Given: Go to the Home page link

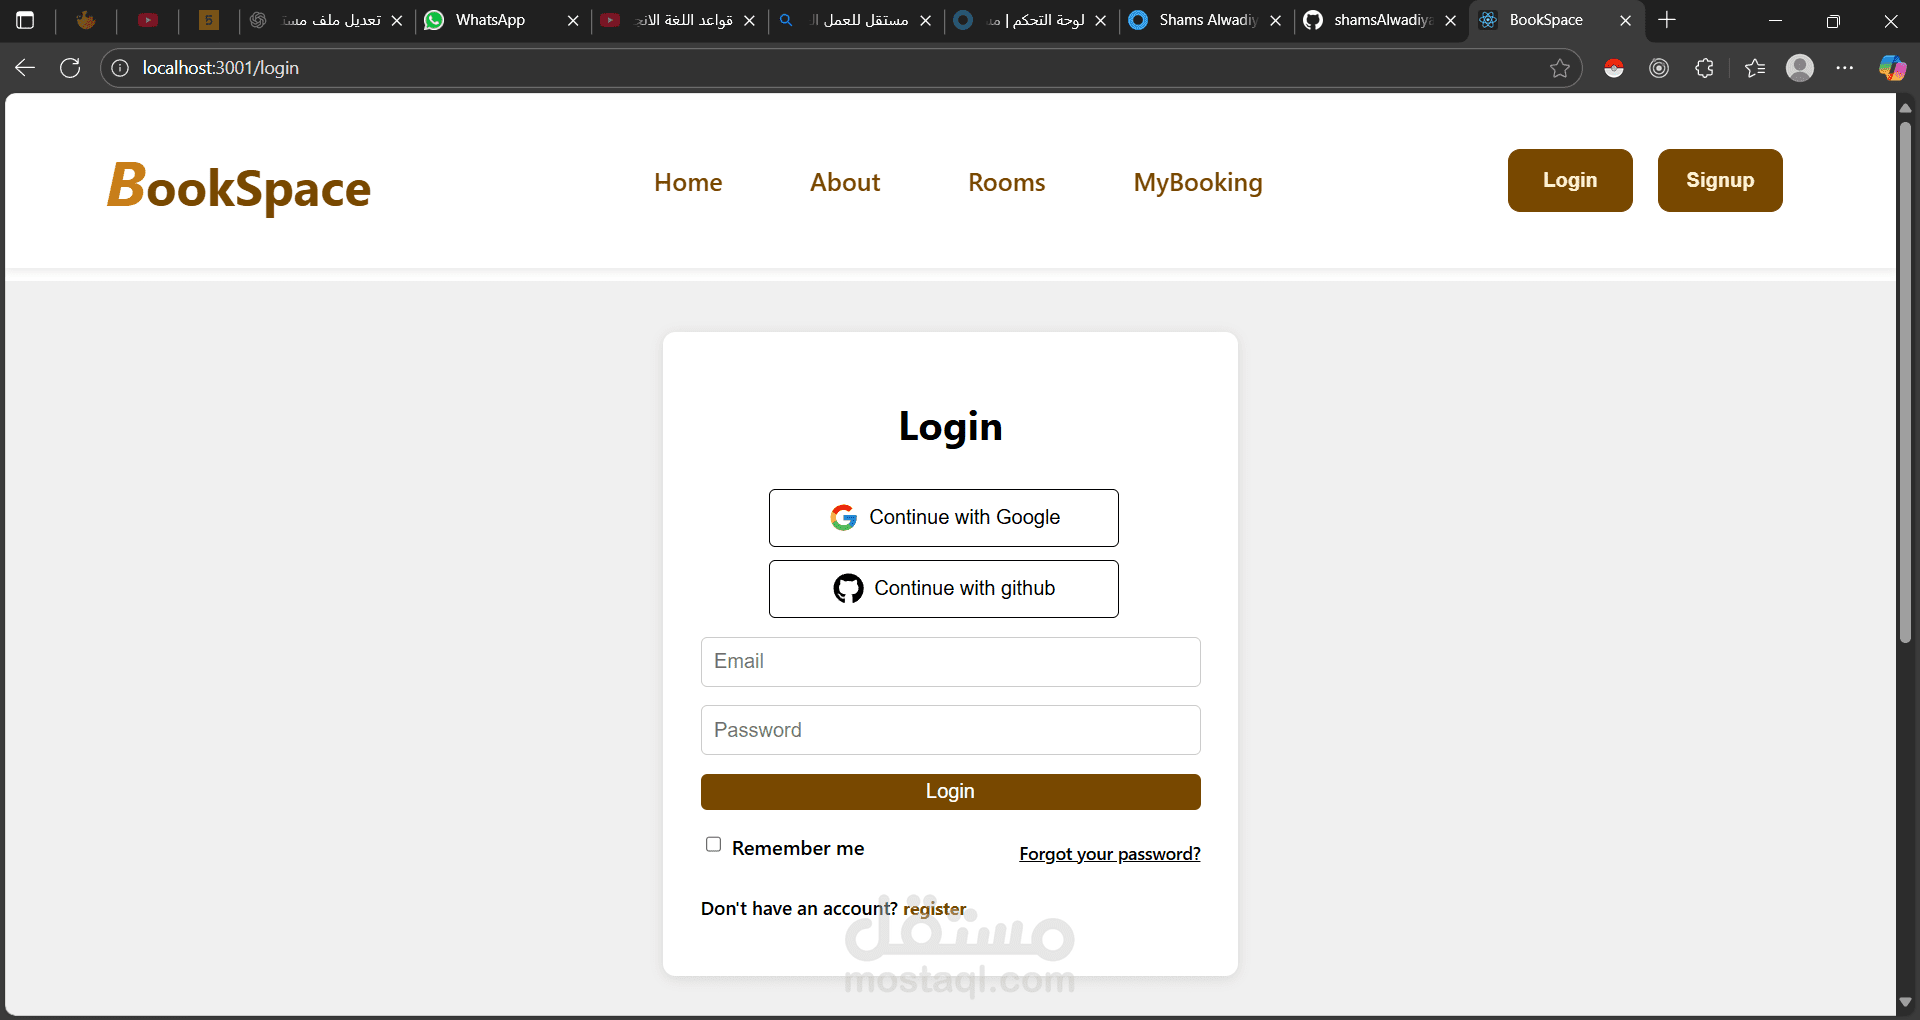Looking at the screenshot, I should coord(688,182).
